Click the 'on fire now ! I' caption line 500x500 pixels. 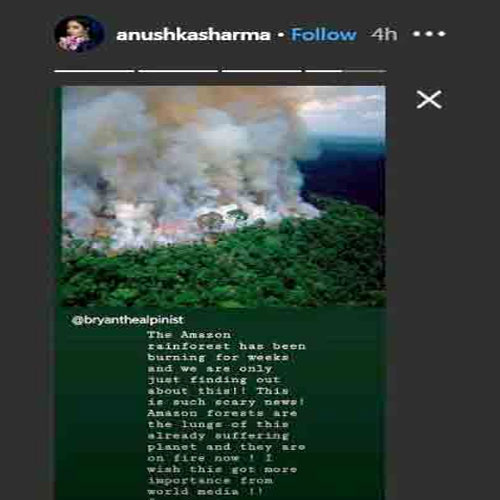coord(210,458)
